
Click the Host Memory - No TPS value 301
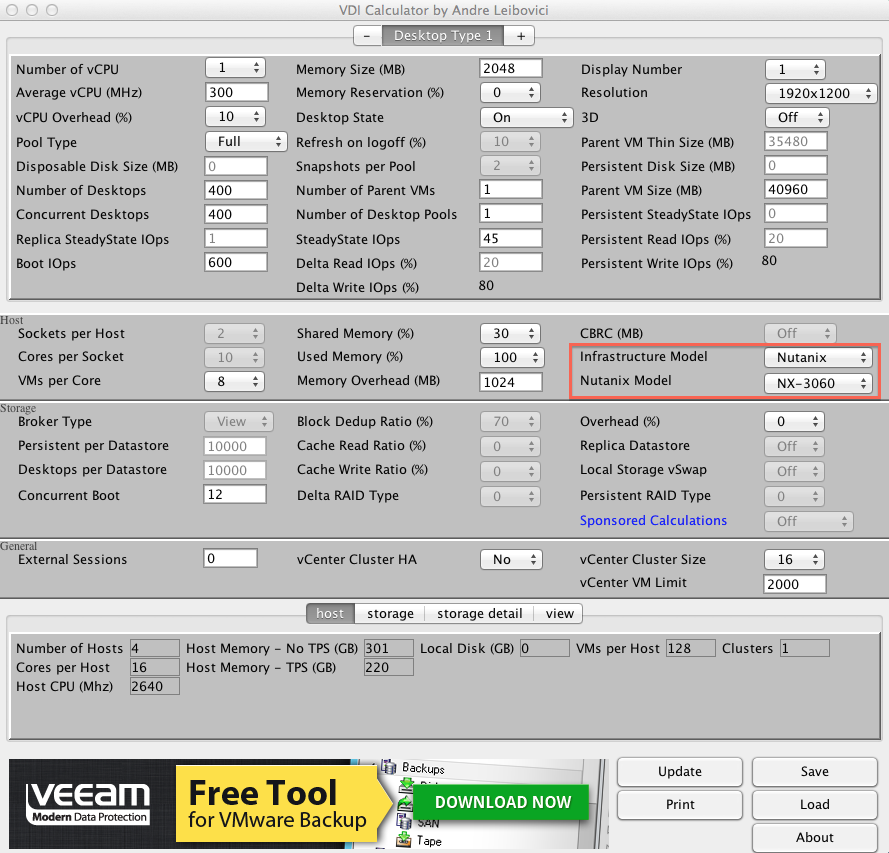(x=388, y=648)
